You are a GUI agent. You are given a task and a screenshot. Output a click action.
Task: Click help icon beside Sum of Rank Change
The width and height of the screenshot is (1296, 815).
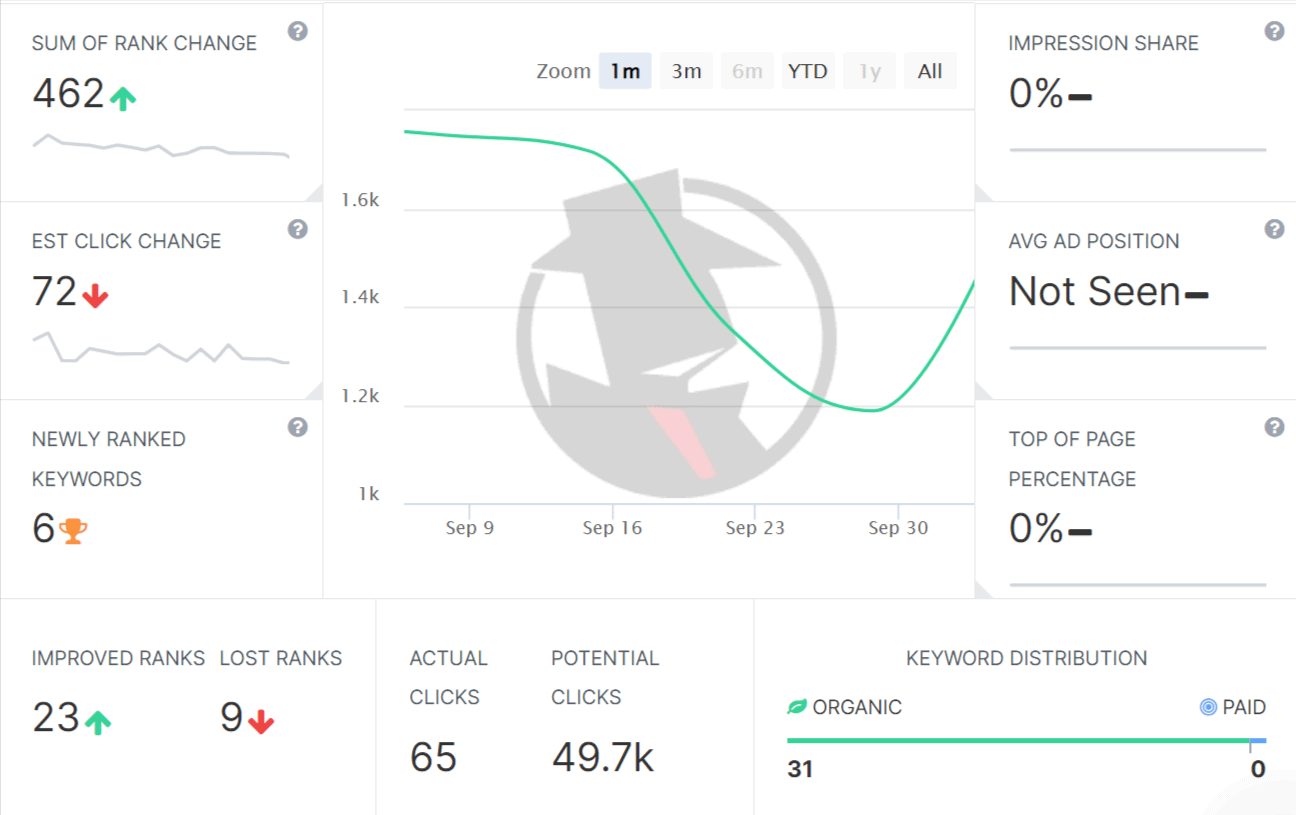[x=297, y=31]
